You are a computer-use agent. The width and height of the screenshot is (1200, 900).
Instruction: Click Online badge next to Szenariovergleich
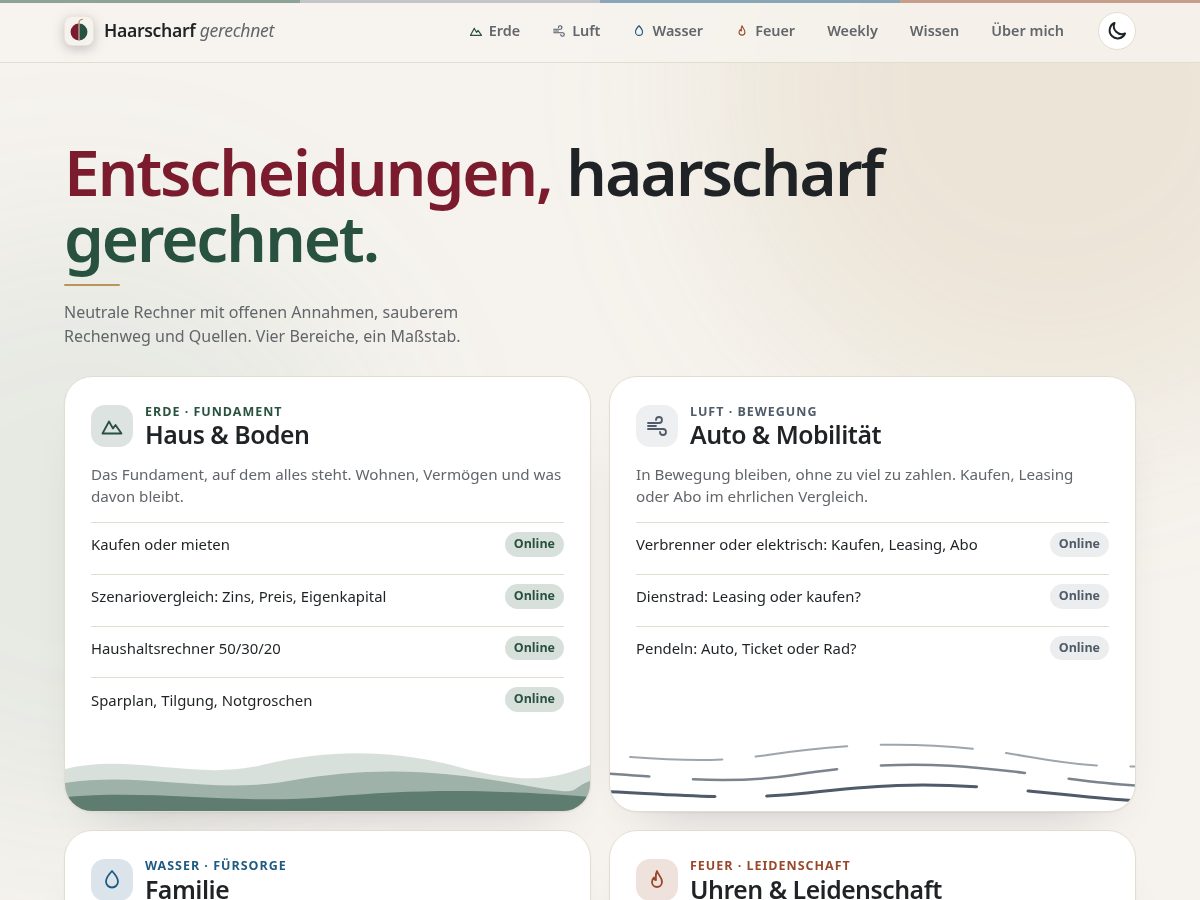tap(534, 596)
